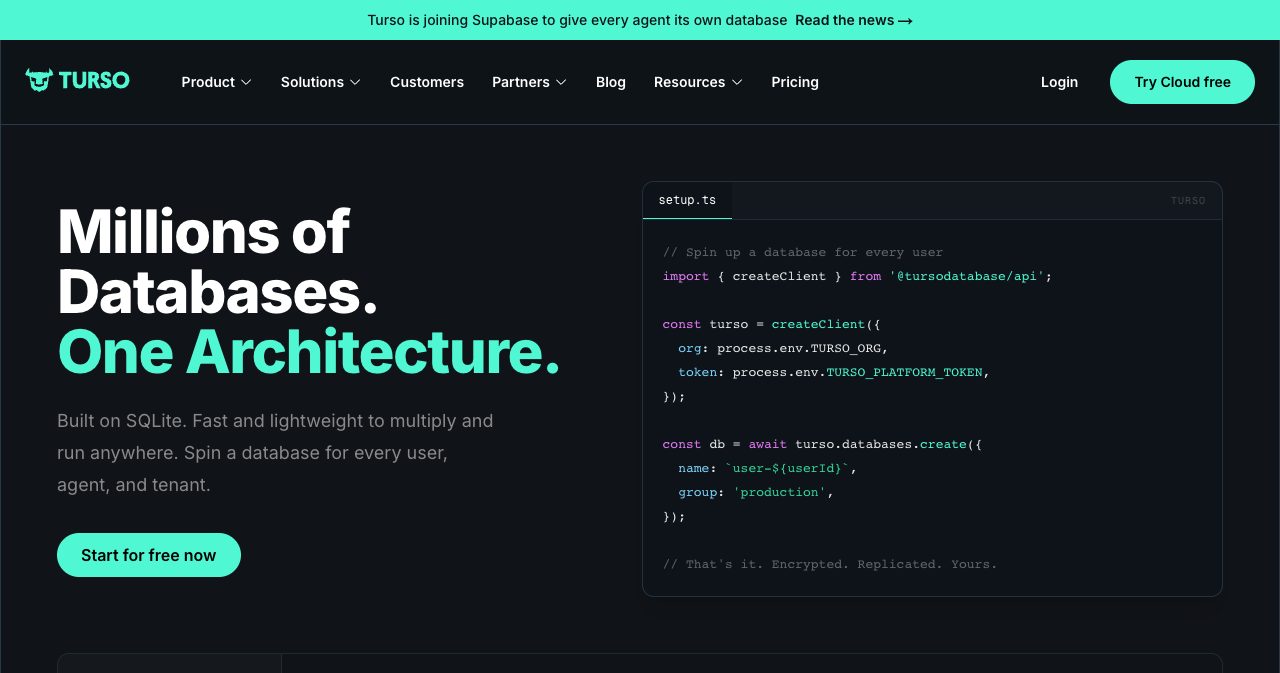This screenshot has width=1280, height=673.
Task: Click the 'Built on SQLite' description paragraph
Action: (275, 453)
